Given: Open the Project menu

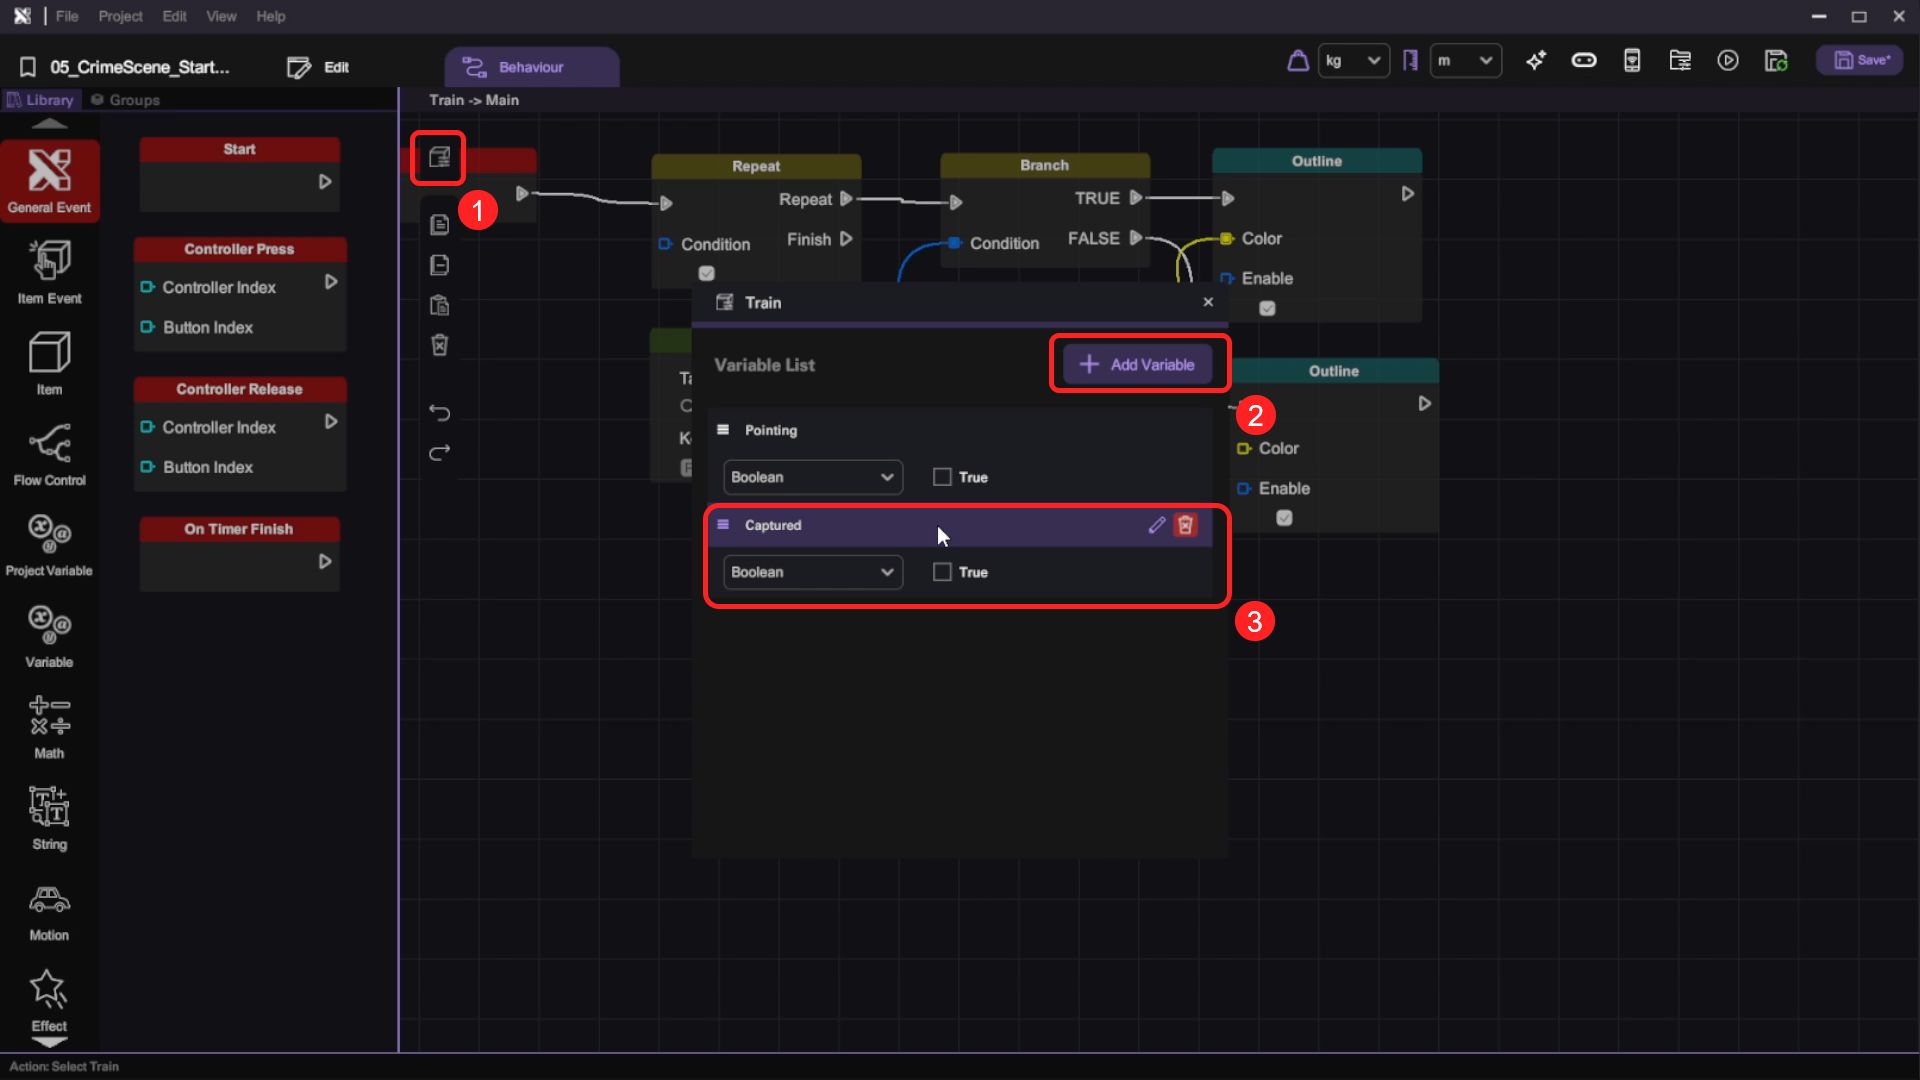Looking at the screenshot, I should [120, 16].
